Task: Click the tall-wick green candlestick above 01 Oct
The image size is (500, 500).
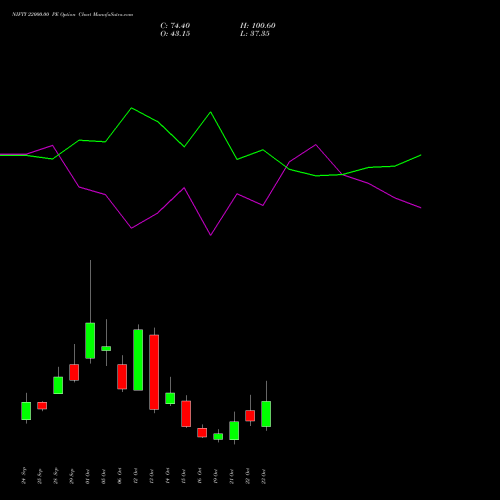Action: click(90, 341)
